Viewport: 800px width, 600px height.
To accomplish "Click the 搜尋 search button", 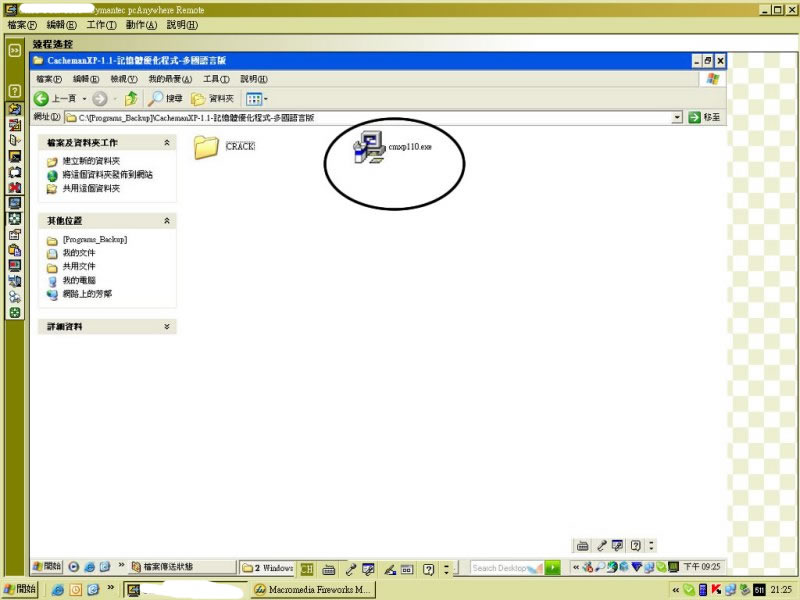I will click(x=165, y=98).
